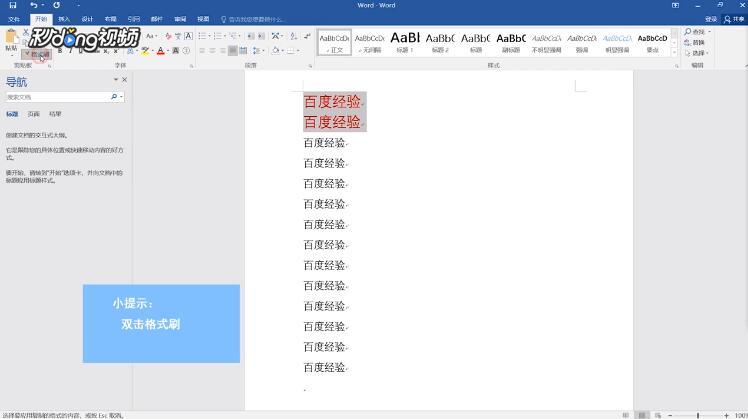Open the File (文件) tab

[14, 19]
